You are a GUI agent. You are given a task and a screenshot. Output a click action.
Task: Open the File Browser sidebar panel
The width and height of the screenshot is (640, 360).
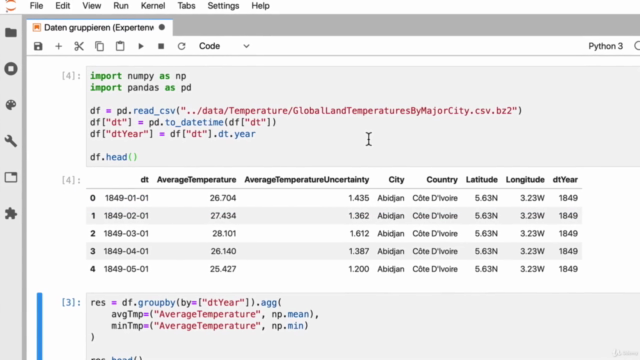tap(11, 33)
